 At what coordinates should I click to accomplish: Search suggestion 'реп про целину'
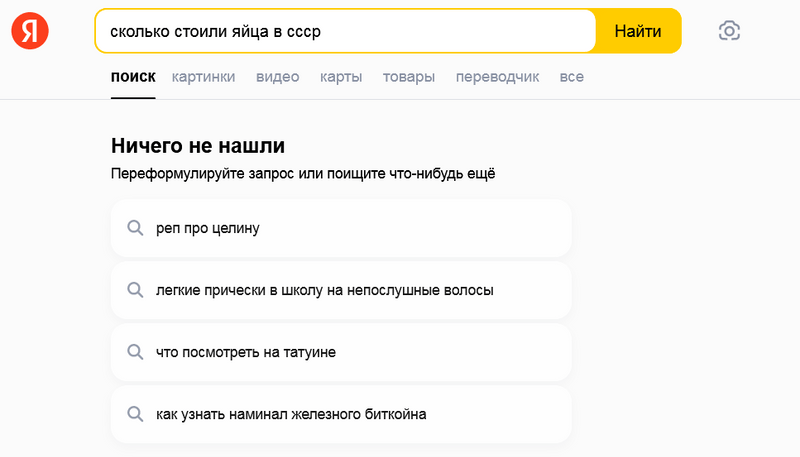[208, 228]
